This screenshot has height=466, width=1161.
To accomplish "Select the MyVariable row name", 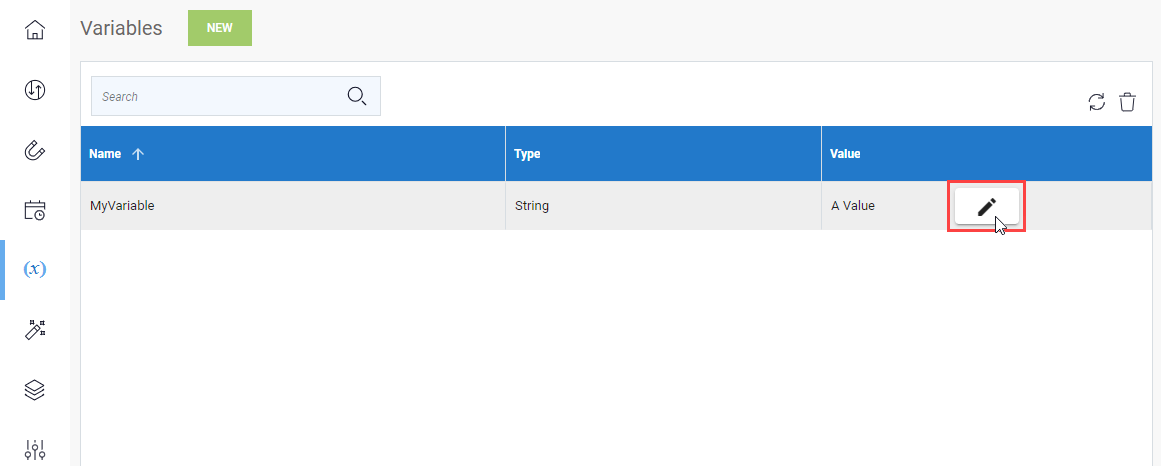I will coord(122,206).
